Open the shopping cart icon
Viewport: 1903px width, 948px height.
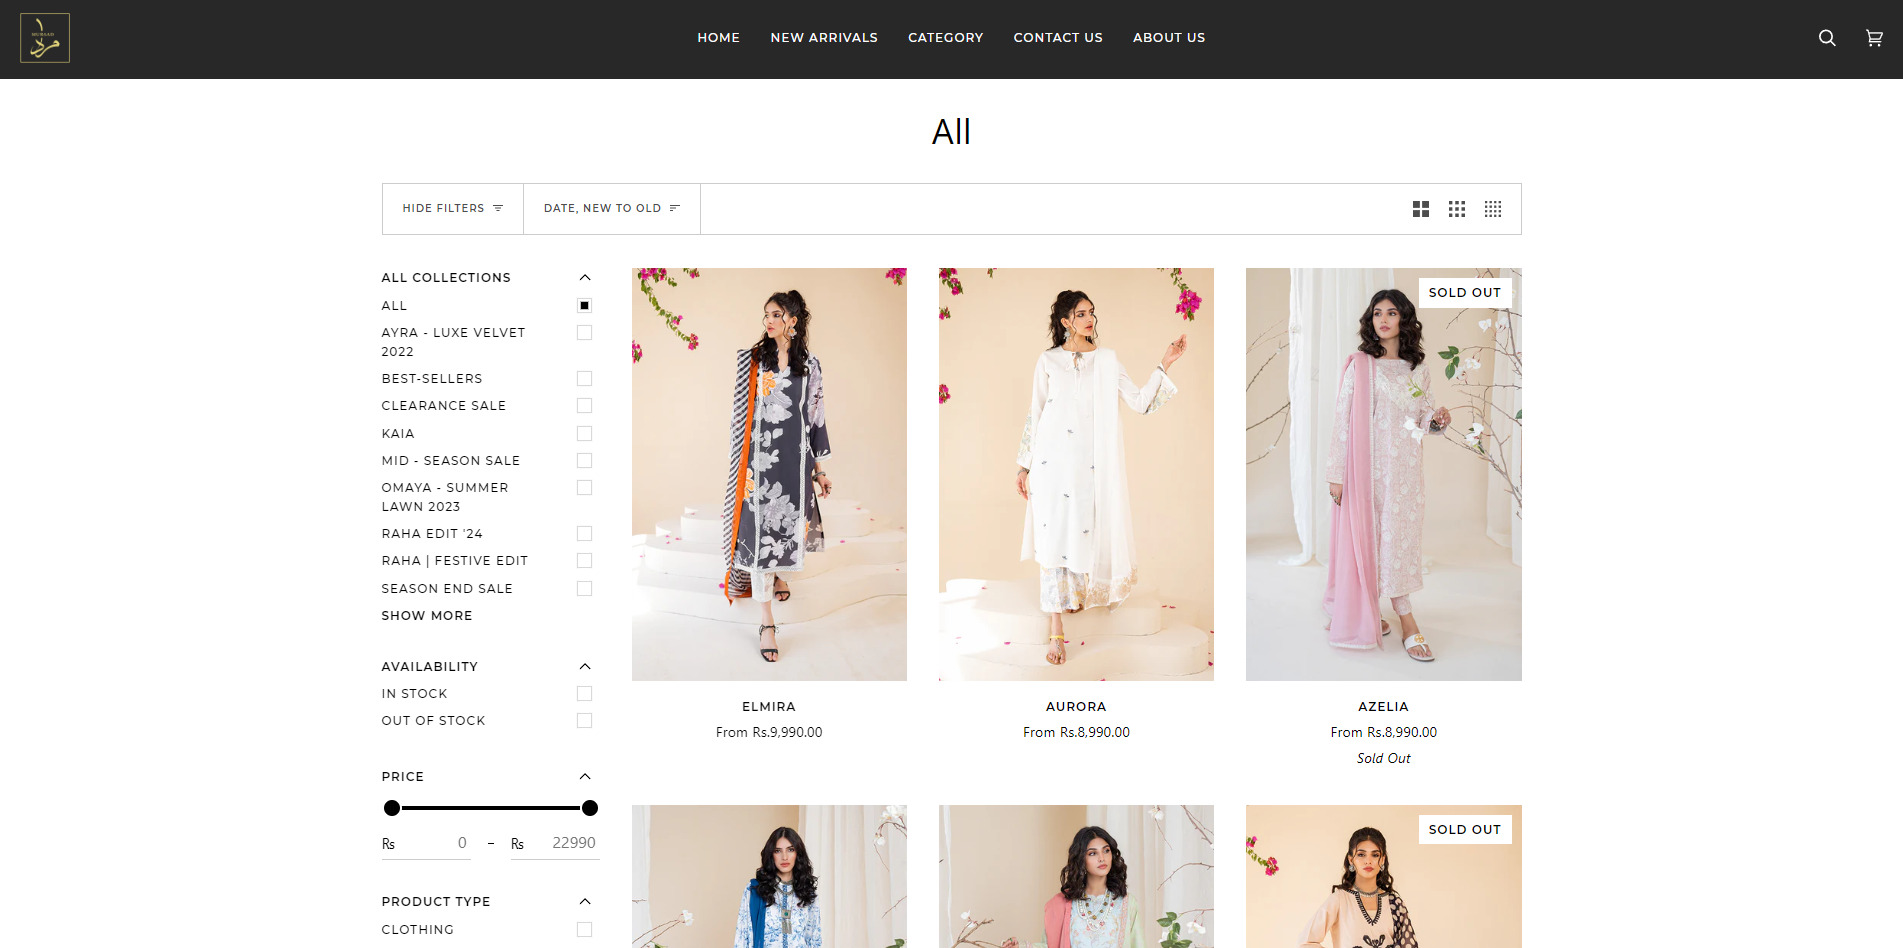(x=1874, y=38)
